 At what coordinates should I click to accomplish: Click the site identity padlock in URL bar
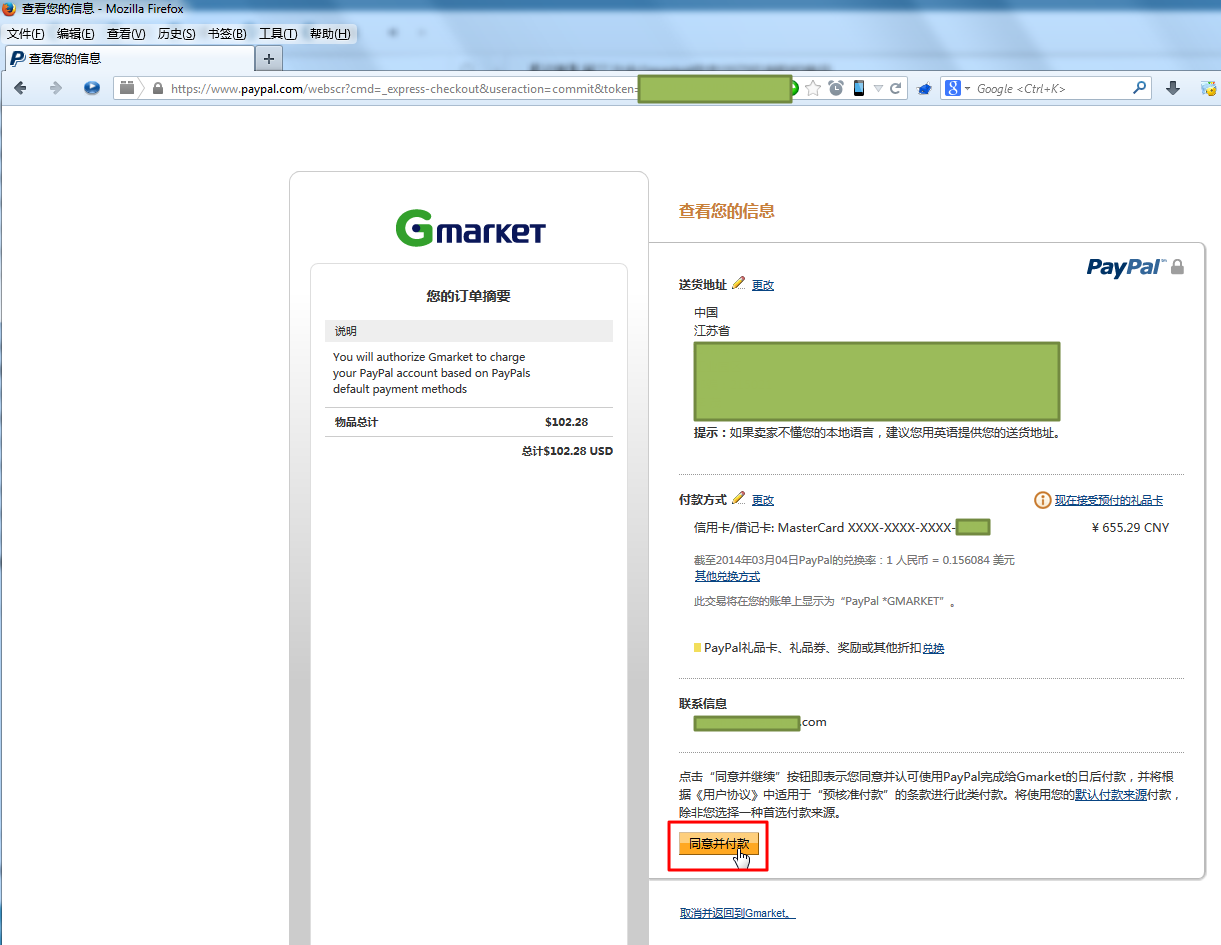pos(157,88)
